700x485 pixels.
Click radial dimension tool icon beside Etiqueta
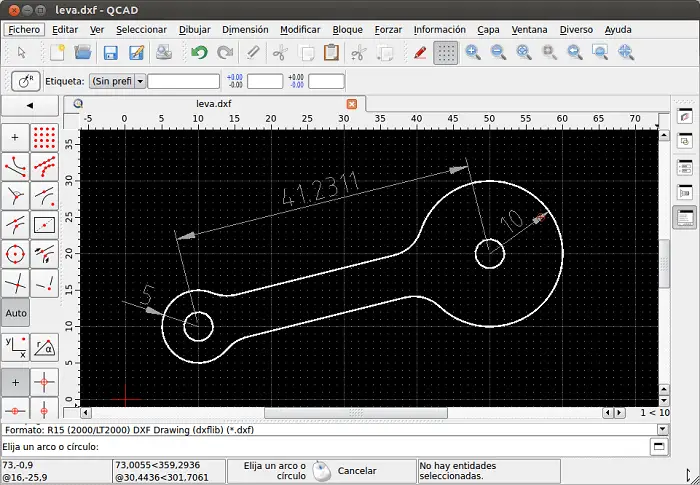tap(25, 81)
